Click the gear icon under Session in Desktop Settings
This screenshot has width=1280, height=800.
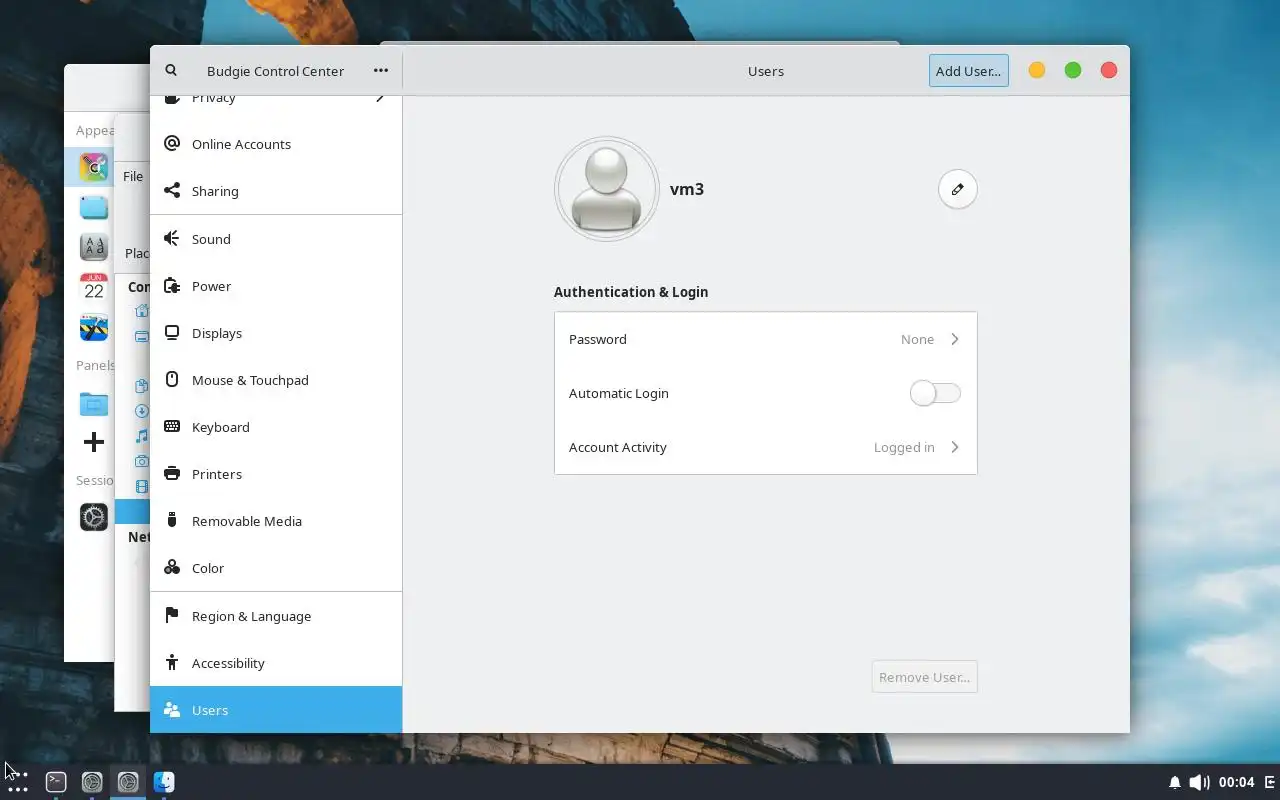94,516
